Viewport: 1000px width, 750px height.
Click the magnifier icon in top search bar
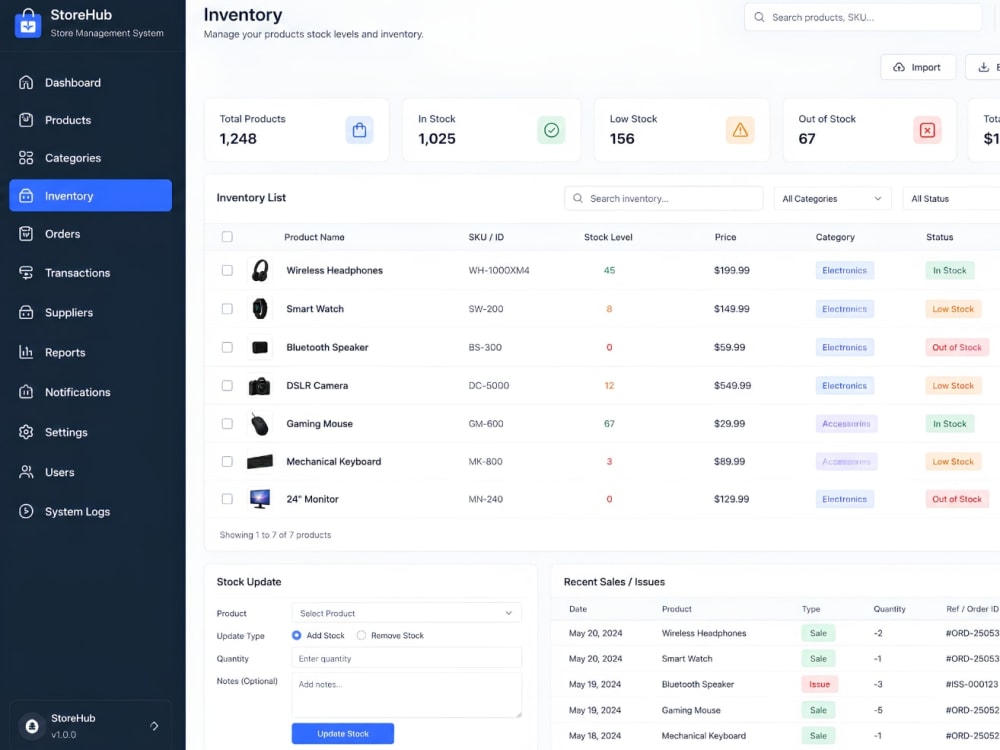click(759, 17)
